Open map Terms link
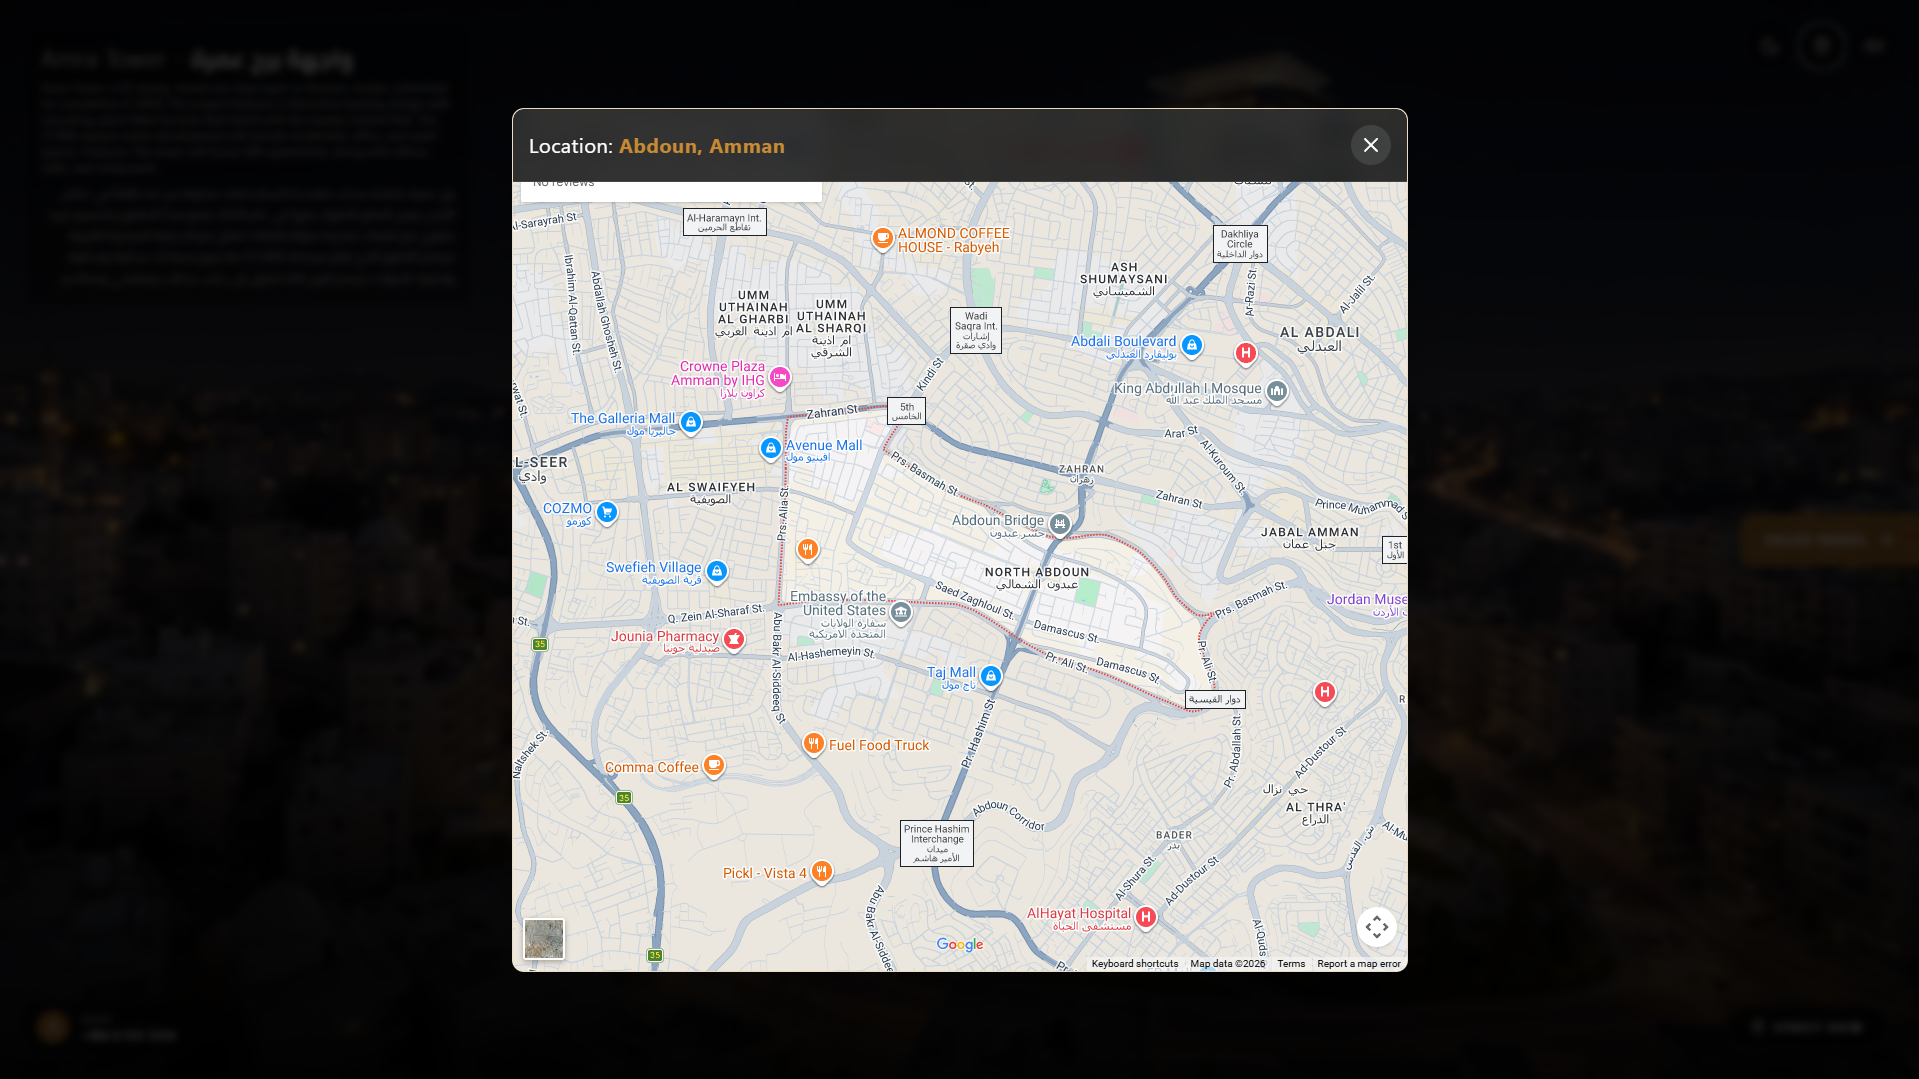Viewport: 1919px width, 1079px height. point(1291,964)
